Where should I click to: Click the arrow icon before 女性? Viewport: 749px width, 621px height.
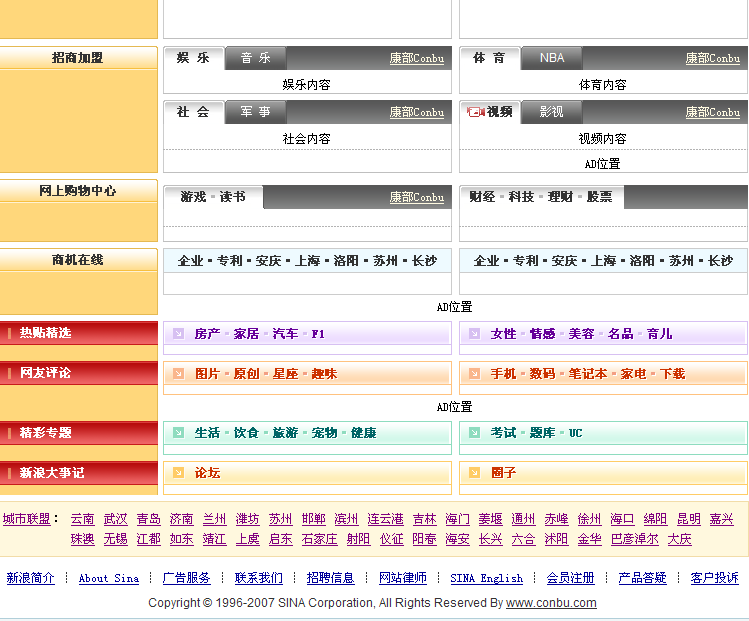(474, 333)
